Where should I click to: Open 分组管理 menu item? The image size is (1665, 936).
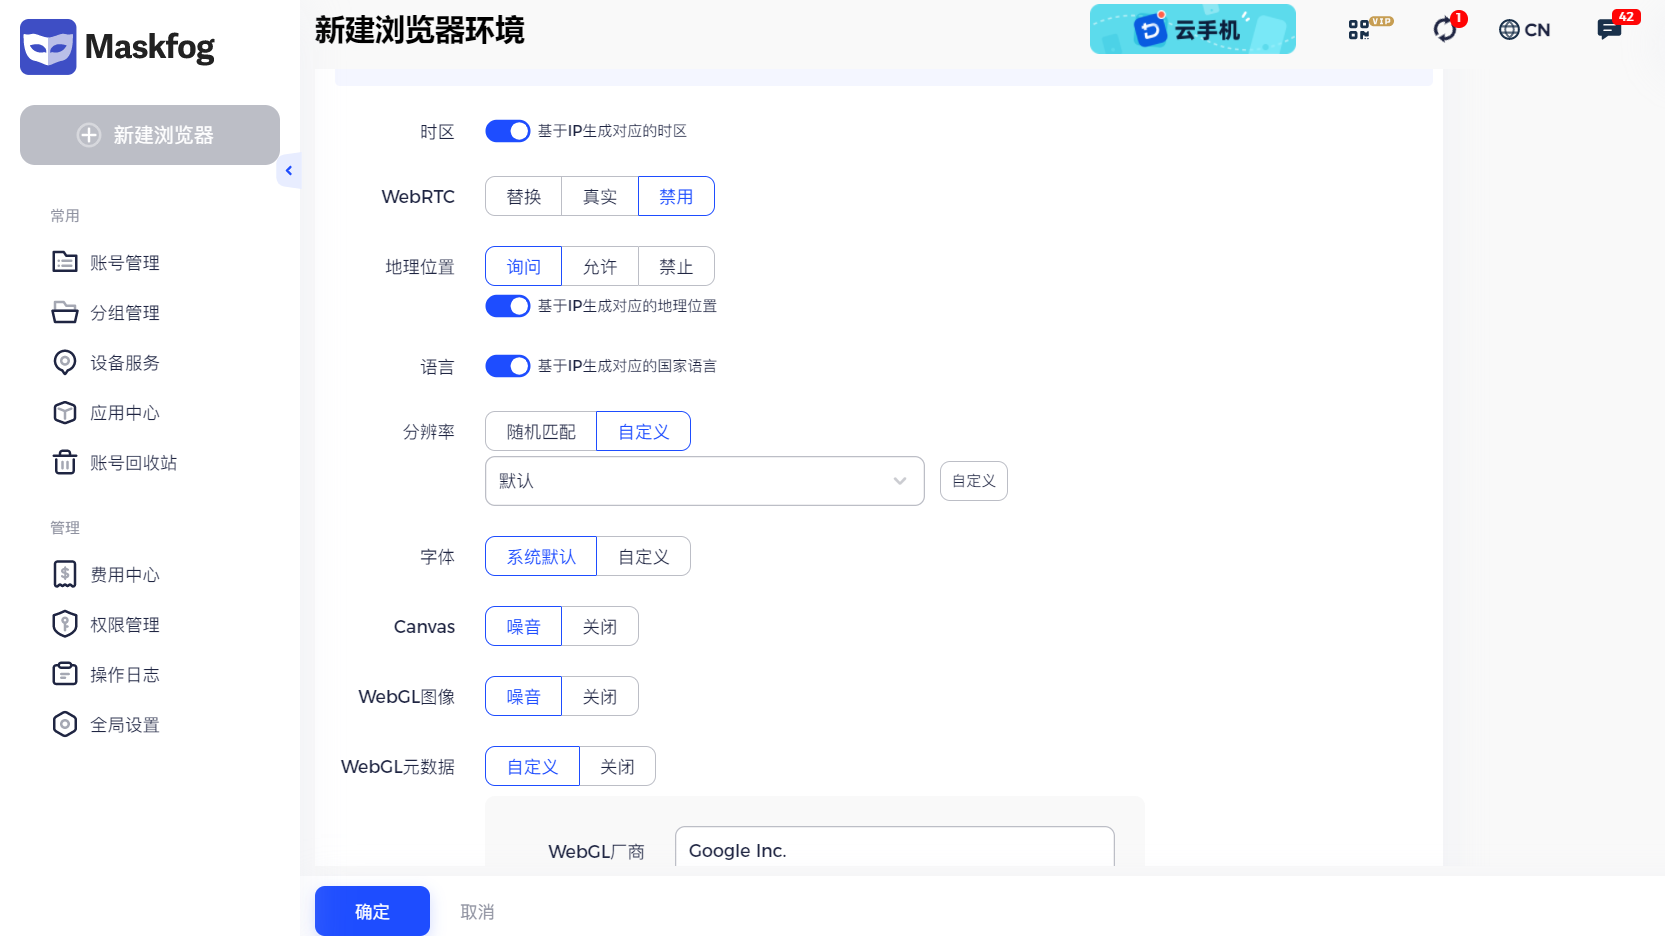[x=125, y=313]
